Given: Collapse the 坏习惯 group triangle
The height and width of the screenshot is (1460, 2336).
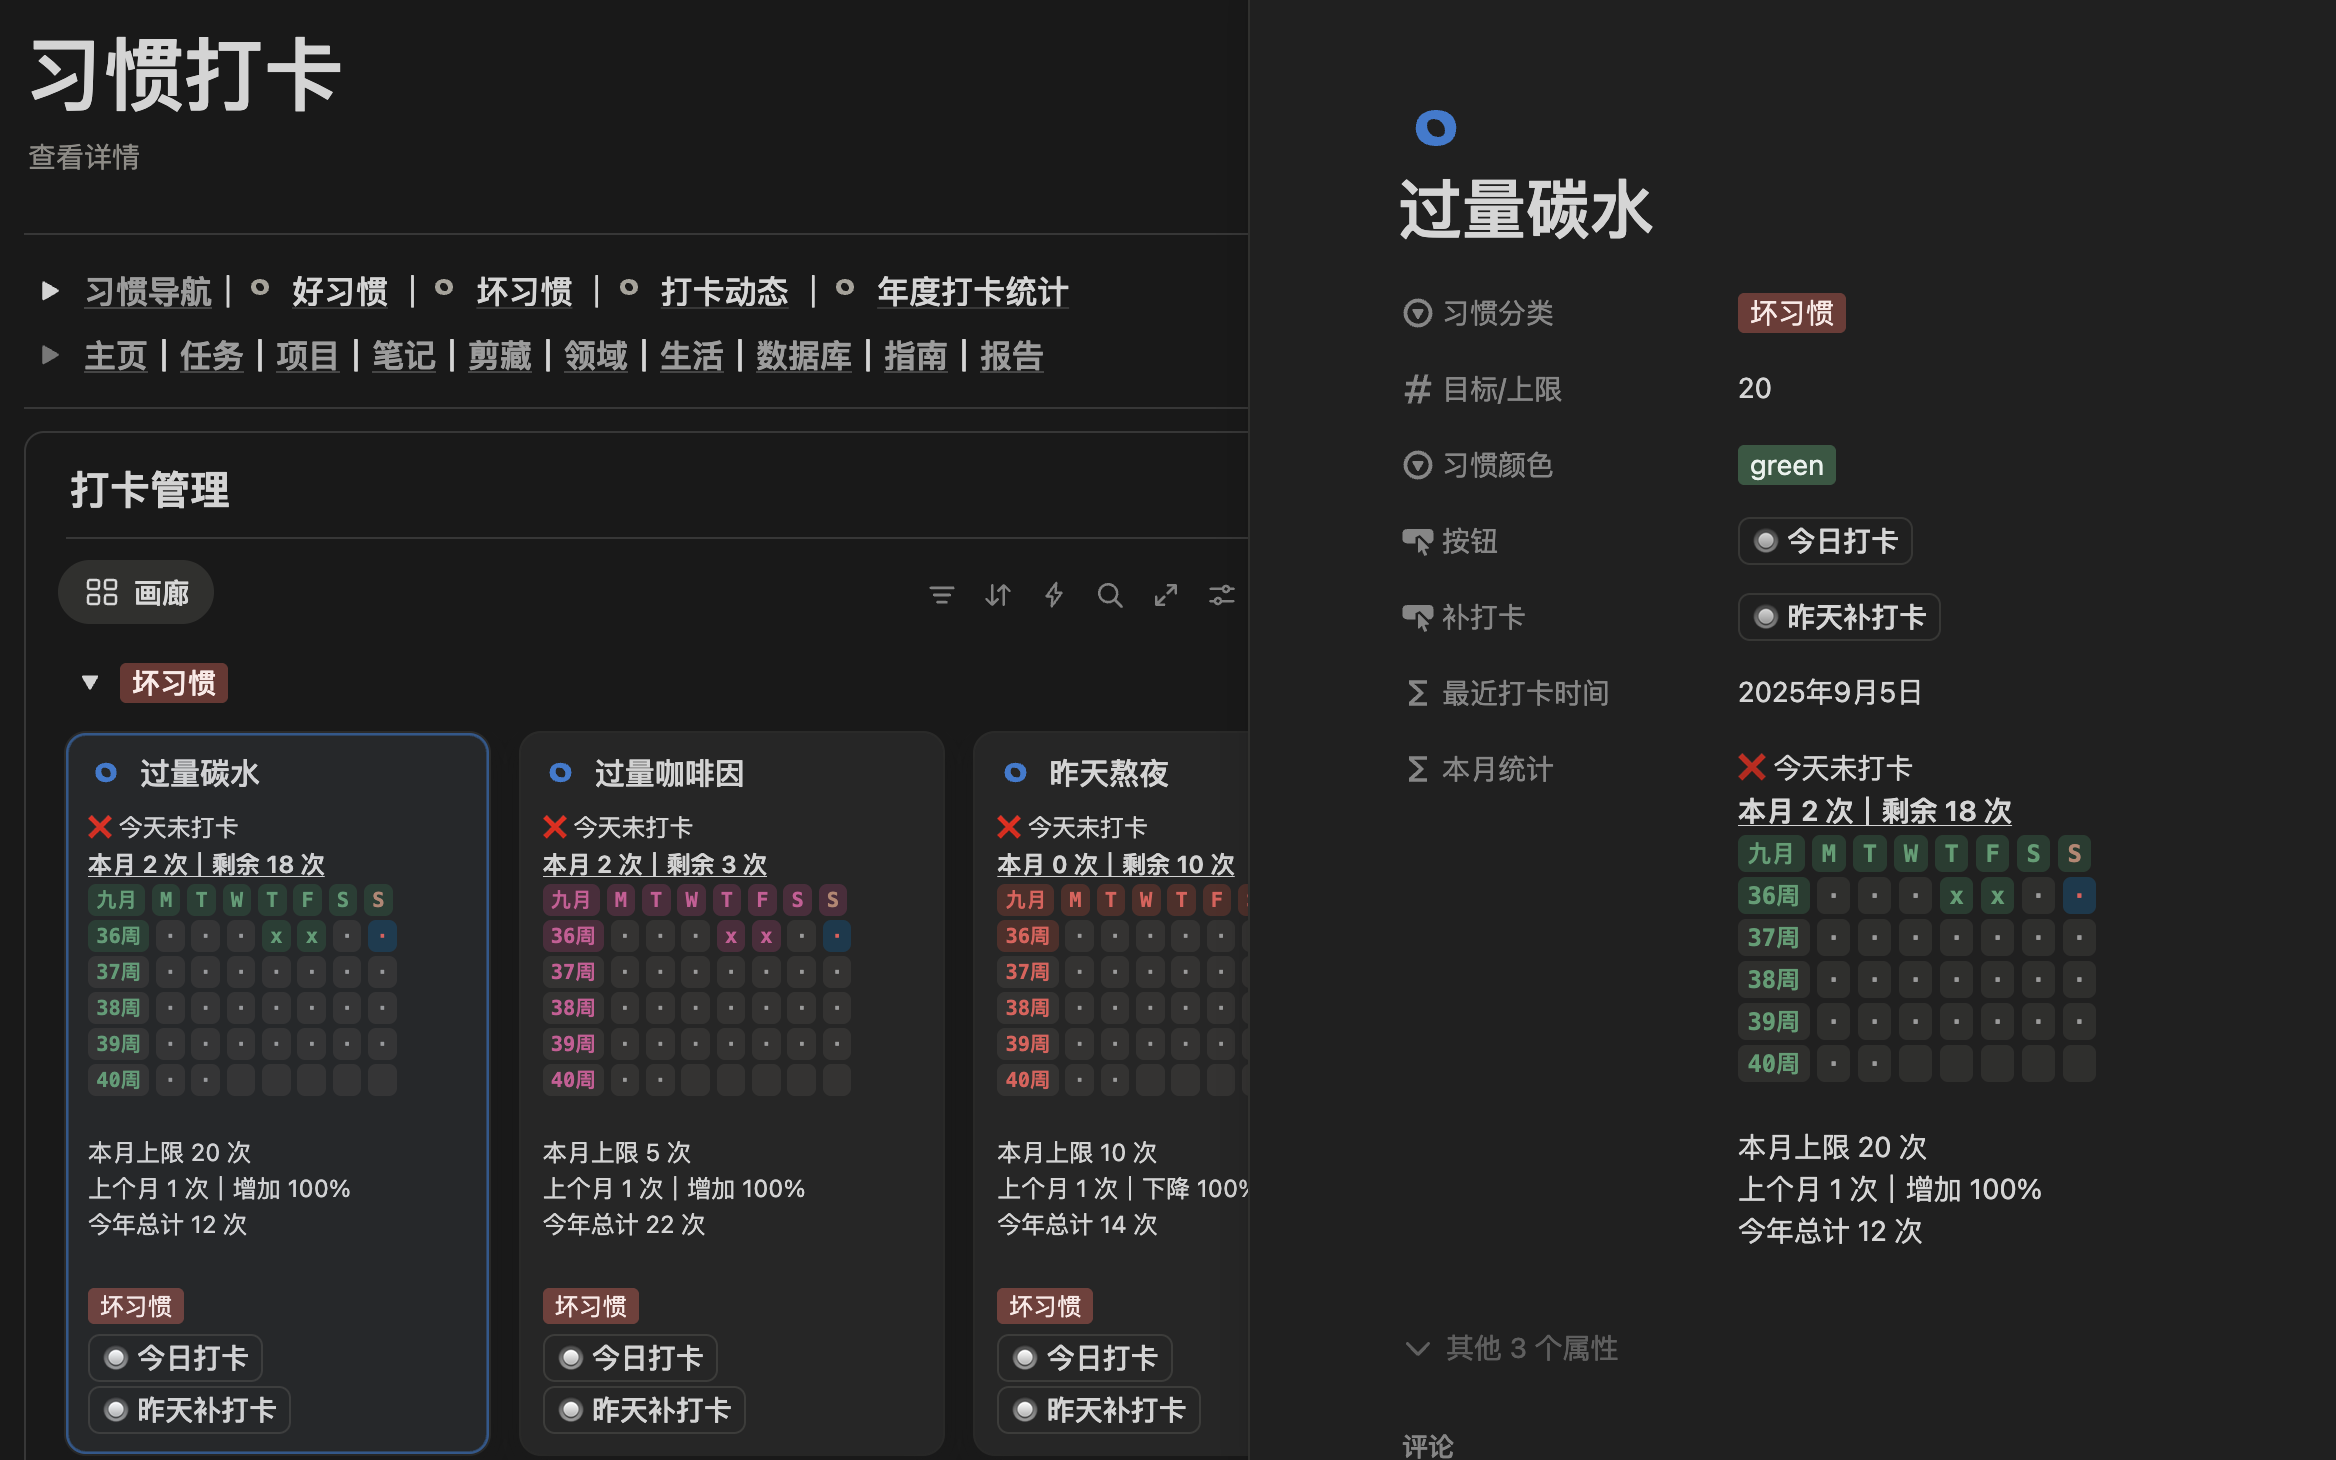Looking at the screenshot, I should [x=90, y=683].
